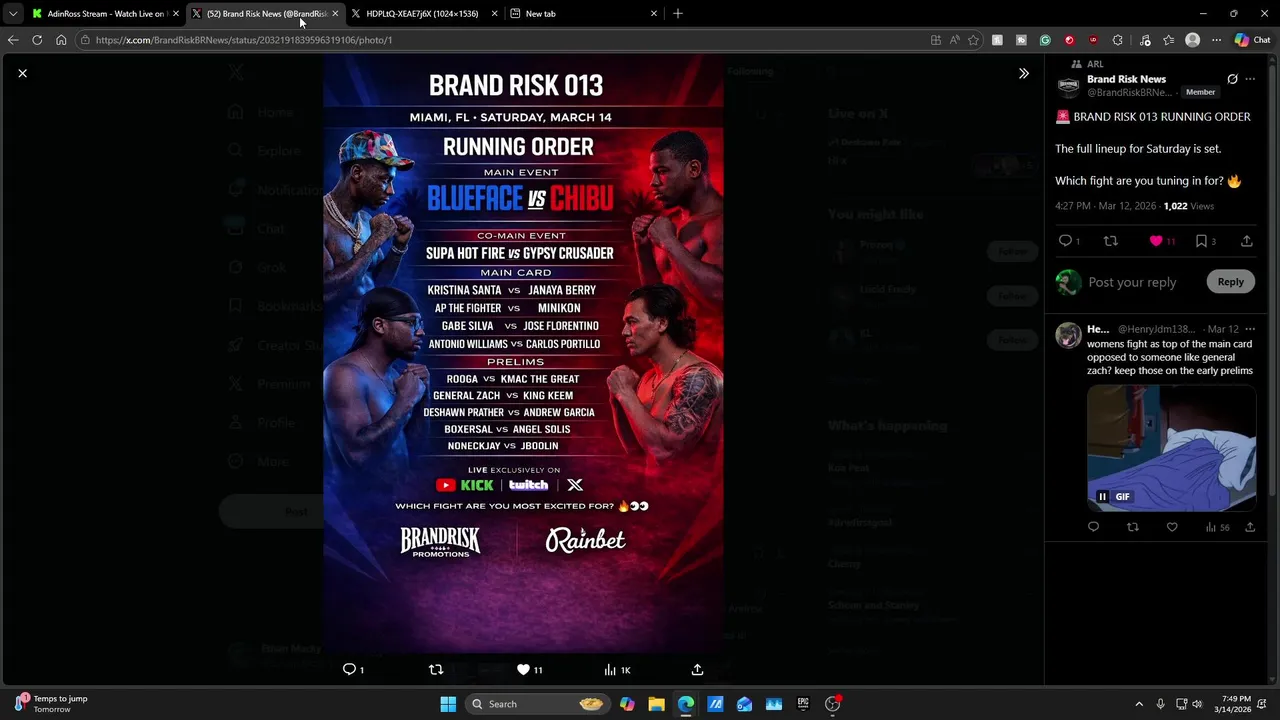The height and width of the screenshot is (720, 1280).
Task: Toggle the bookmark icon on the tweet
Action: [1201, 241]
